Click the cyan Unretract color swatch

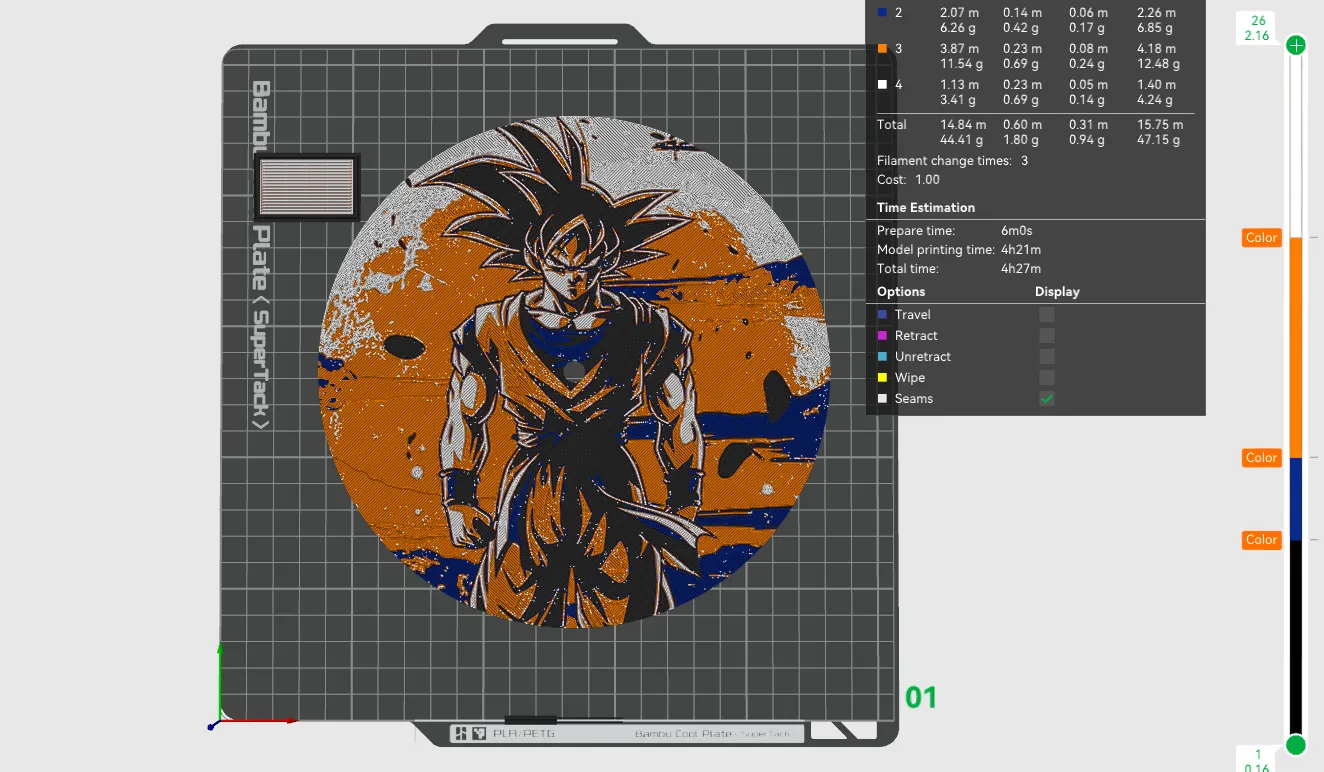click(882, 356)
